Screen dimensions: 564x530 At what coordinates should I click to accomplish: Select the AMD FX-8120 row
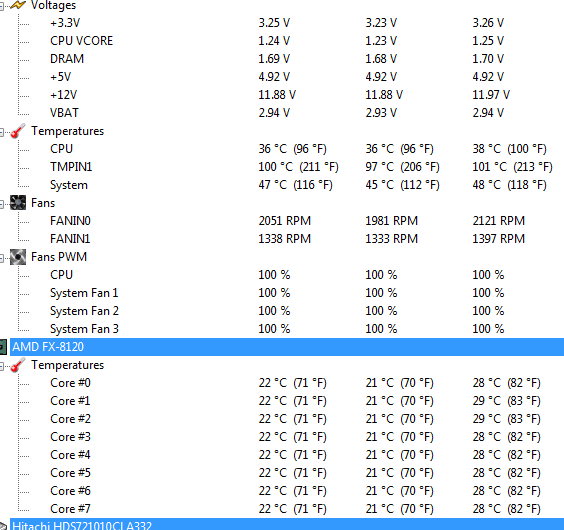pos(287,347)
